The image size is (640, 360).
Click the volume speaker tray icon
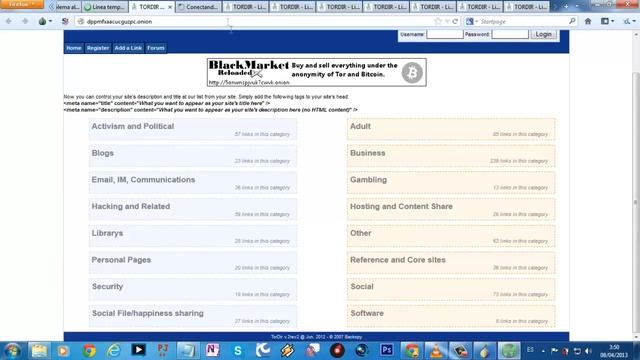pos(588,351)
